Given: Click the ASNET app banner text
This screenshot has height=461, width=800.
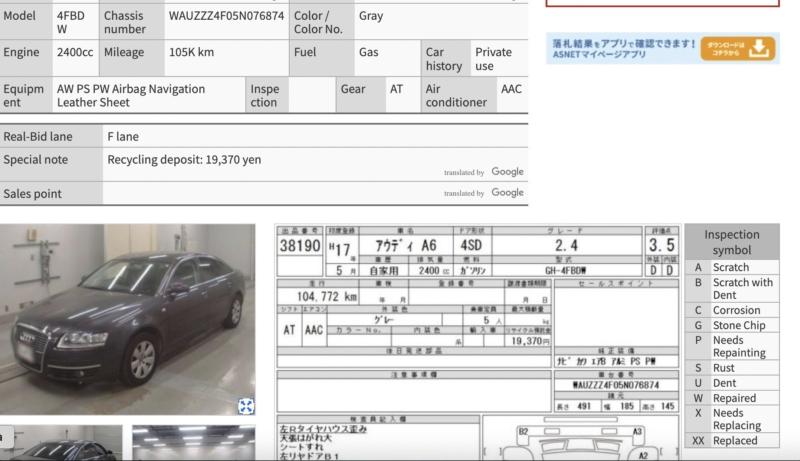Looking at the screenshot, I should tap(621, 49).
